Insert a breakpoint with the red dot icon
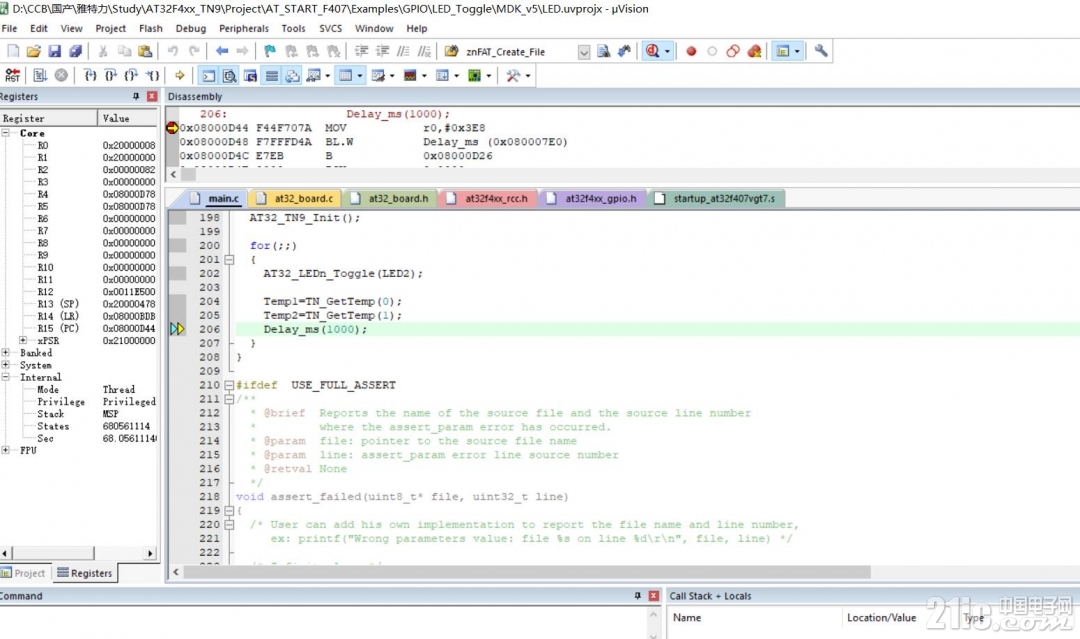Screen dimensions: 1080x639 tap(691, 51)
